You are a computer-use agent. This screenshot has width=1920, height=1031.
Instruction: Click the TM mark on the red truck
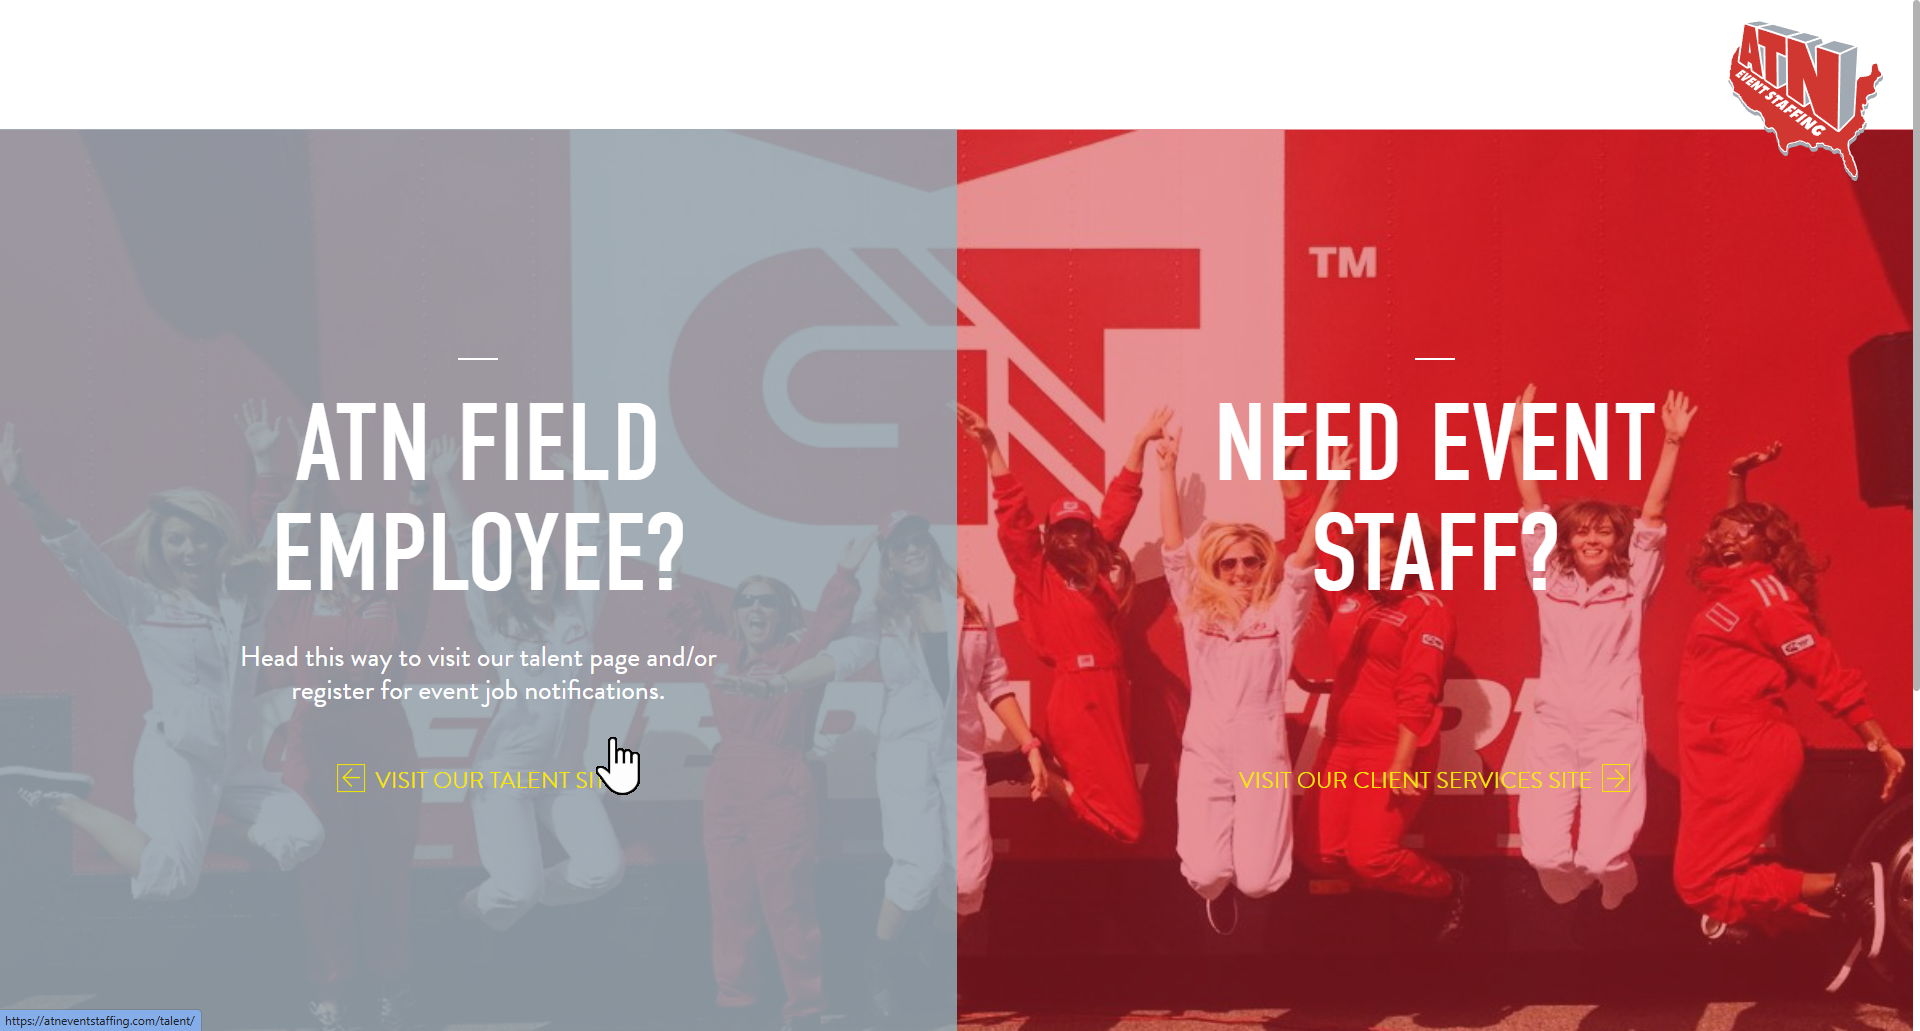pyautogui.click(x=1343, y=263)
